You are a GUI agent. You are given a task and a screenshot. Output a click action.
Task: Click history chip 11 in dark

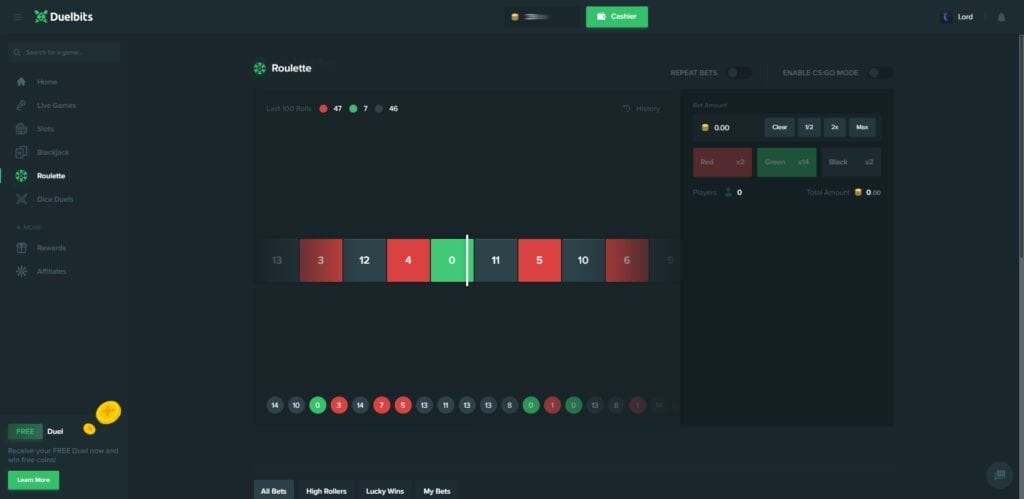point(445,406)
